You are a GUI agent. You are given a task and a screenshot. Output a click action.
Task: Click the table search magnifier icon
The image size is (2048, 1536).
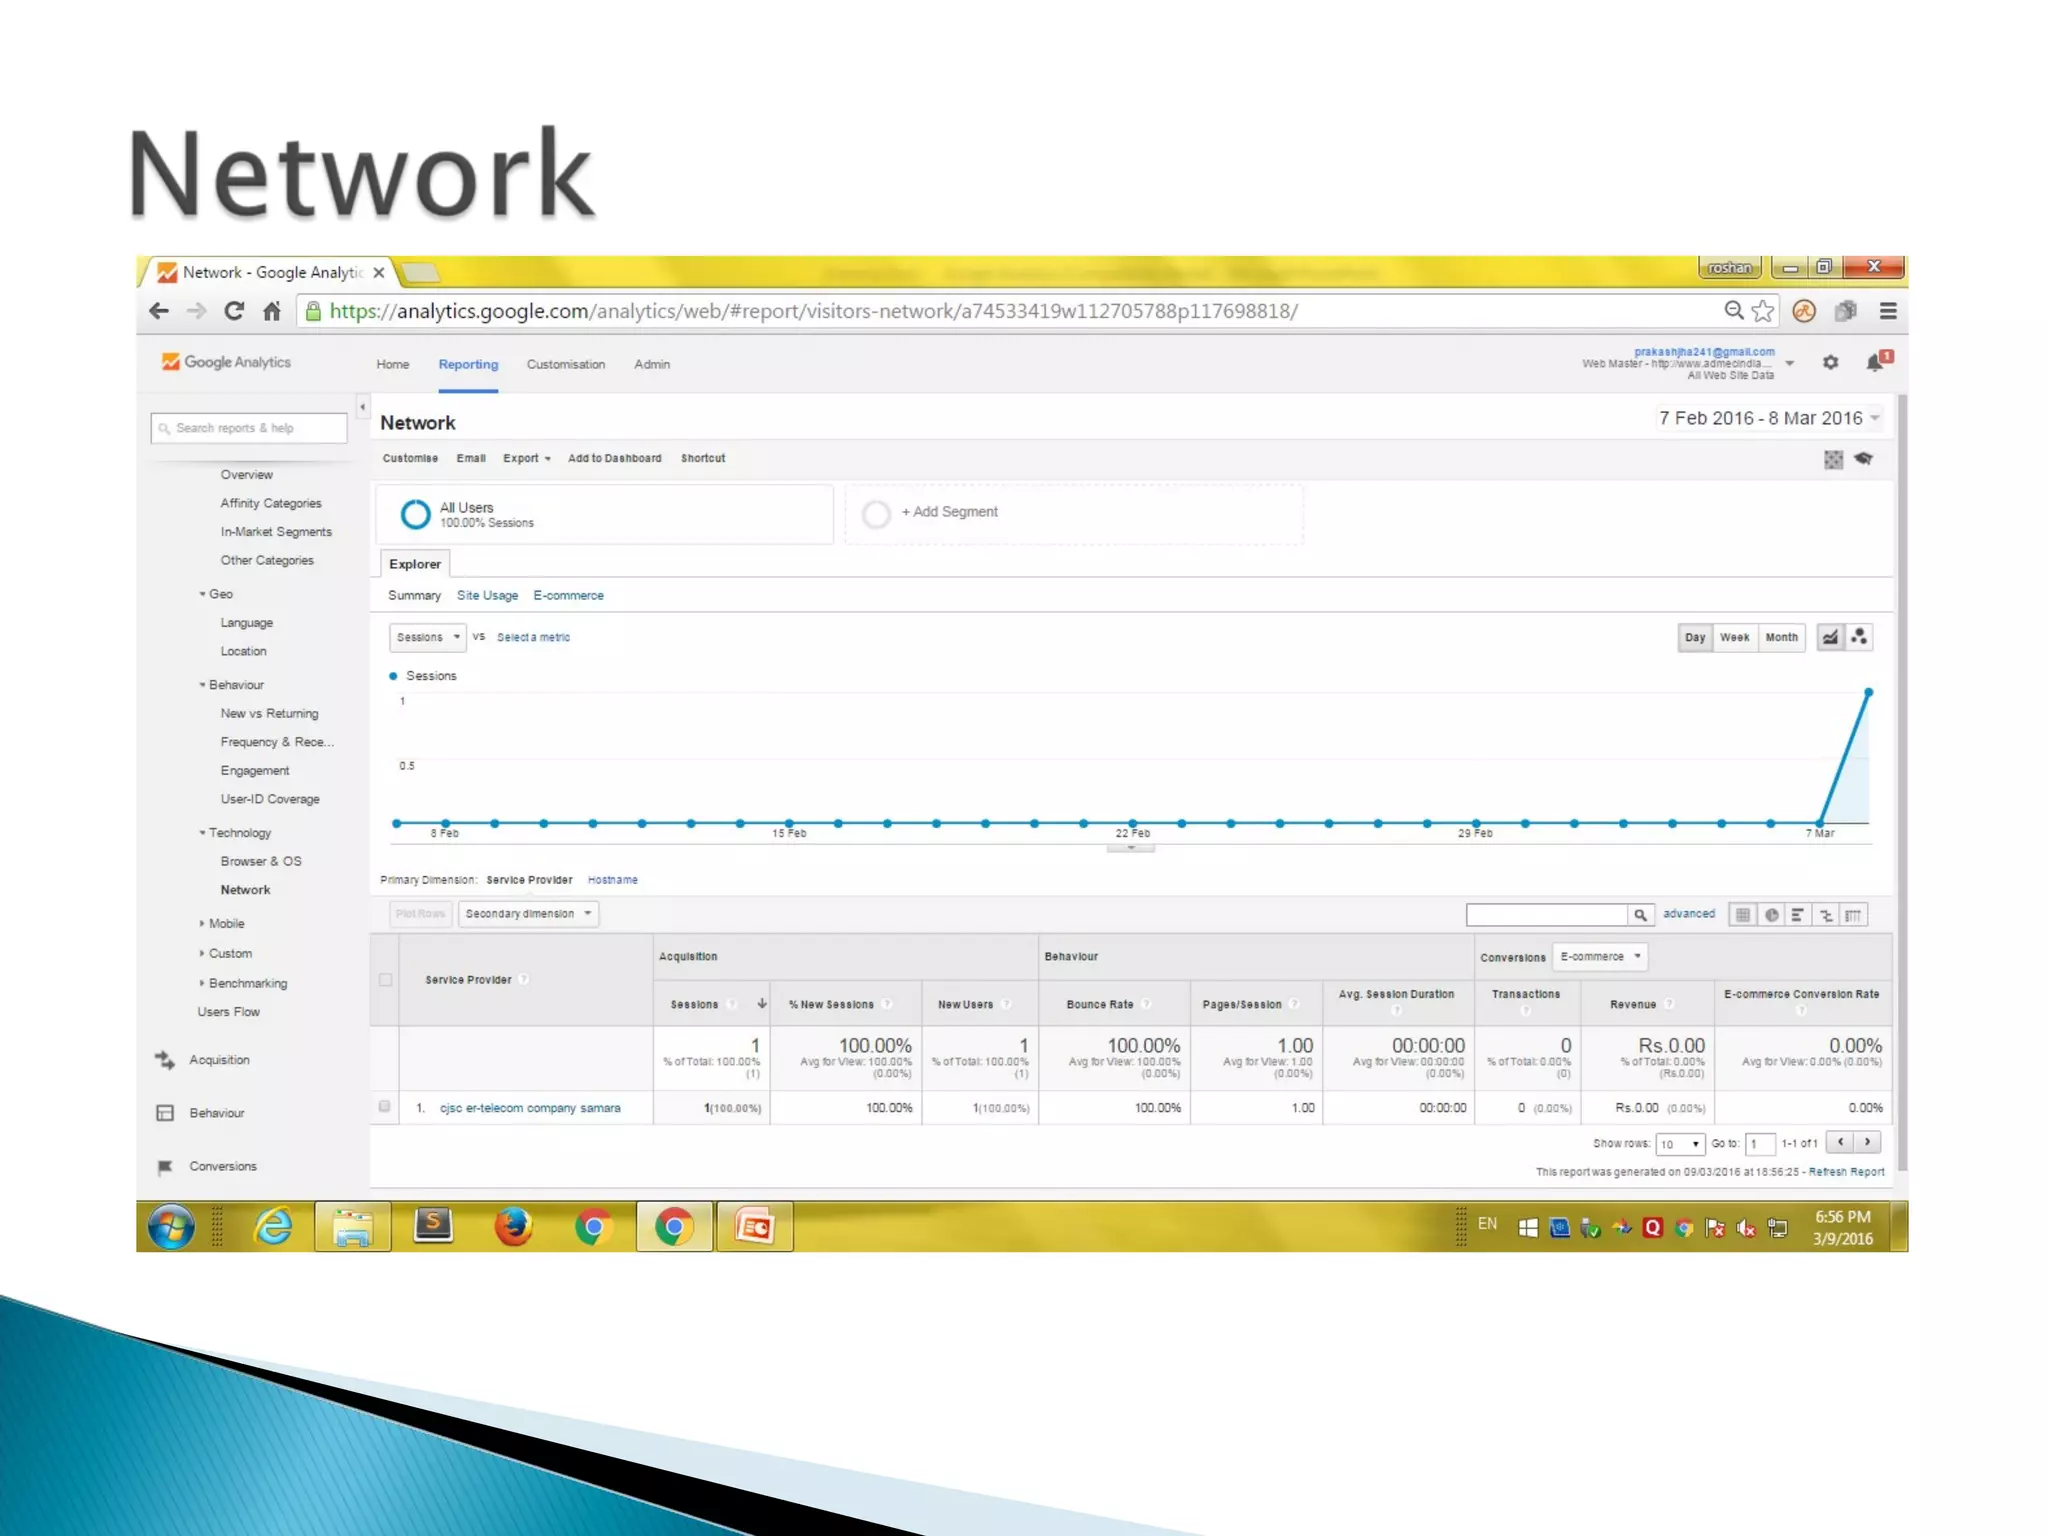coord(1640,915)
